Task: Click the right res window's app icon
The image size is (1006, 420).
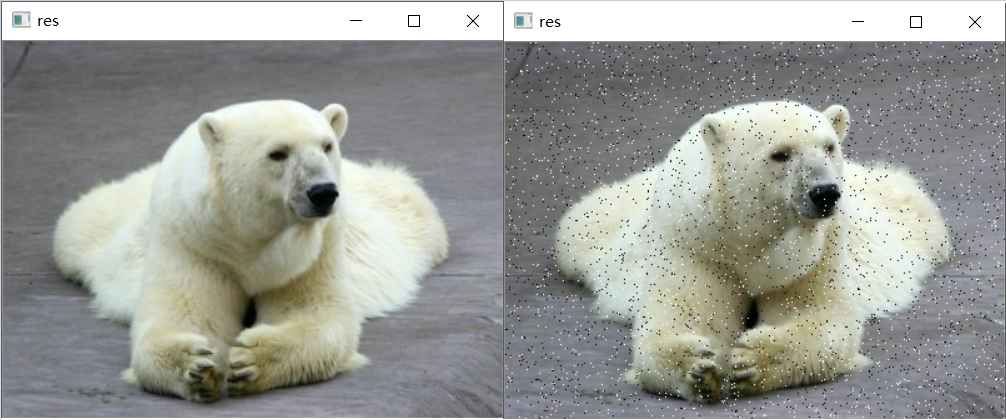Action: pos(524,21)
